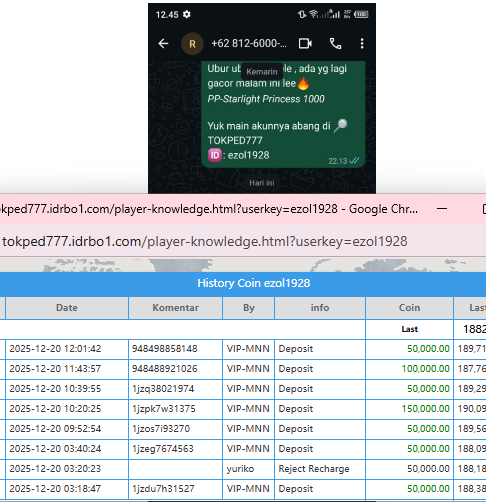
Task: Tap the Kemarin date chip
Action: pos(262,71)
